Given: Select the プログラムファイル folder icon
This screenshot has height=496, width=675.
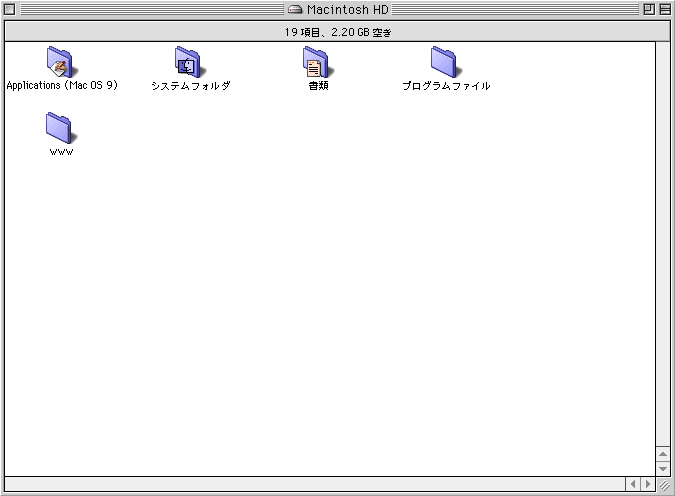Looking at the screenshot, I should click(445, 62).
